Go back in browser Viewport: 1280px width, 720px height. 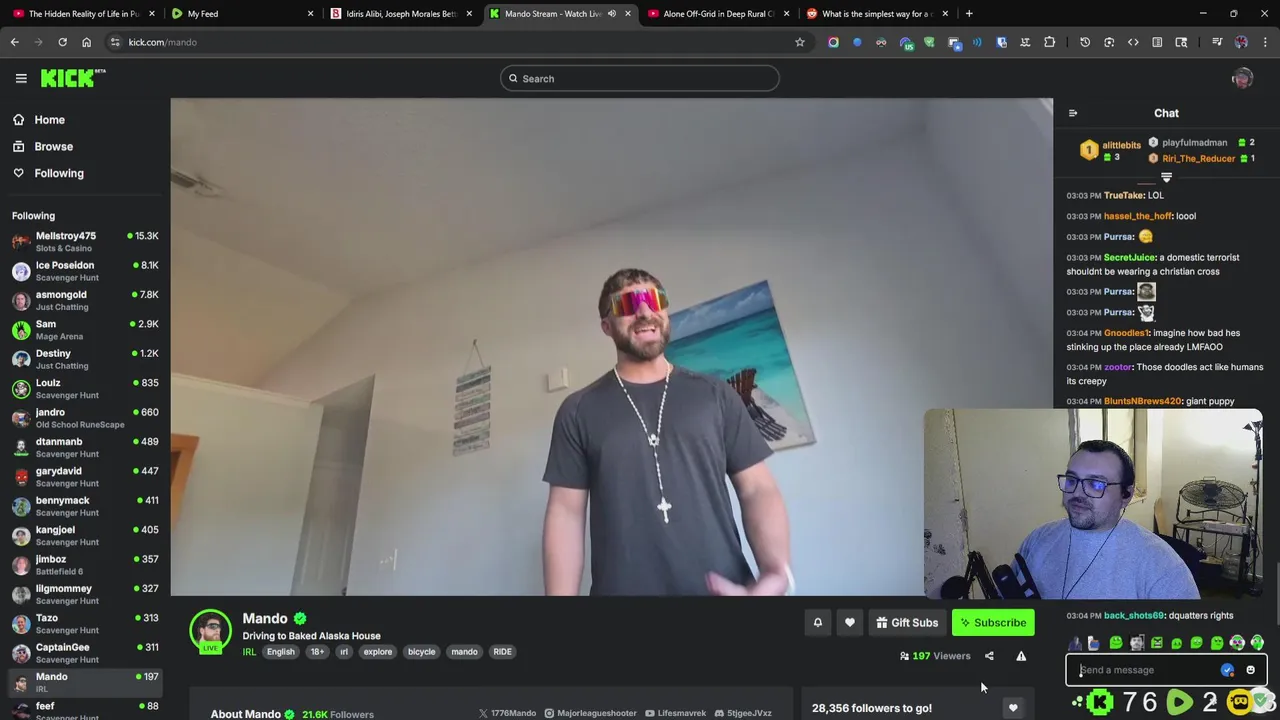pyautogui.click(x=14, y=42)
